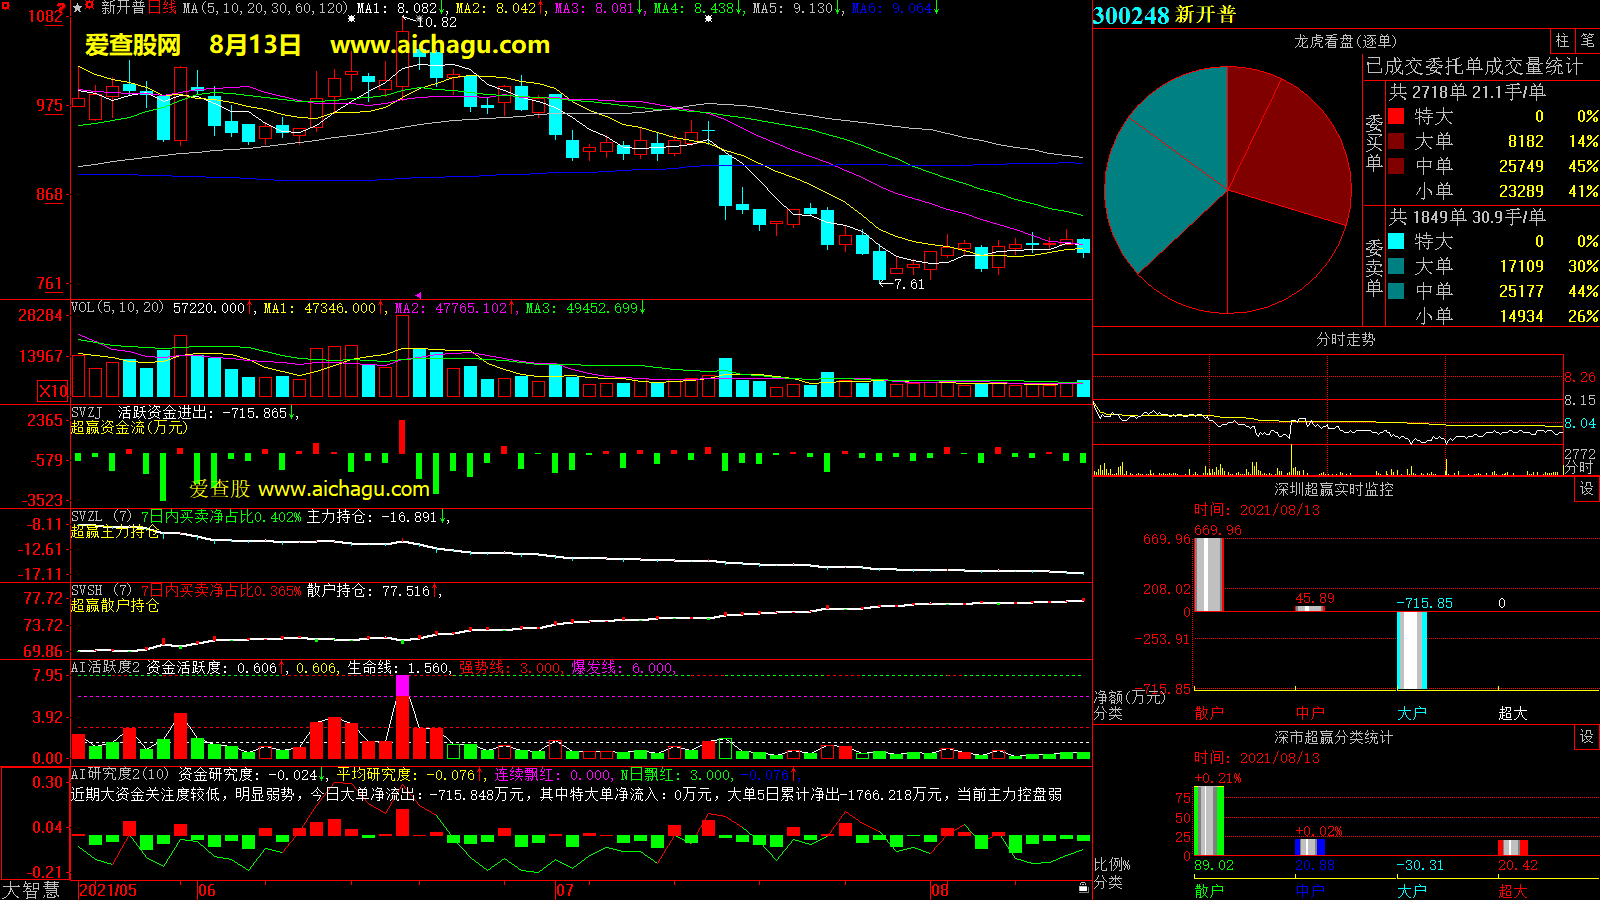
Task: Click the cyan 特大 sell order swatch
Action: coord(1396,242)
